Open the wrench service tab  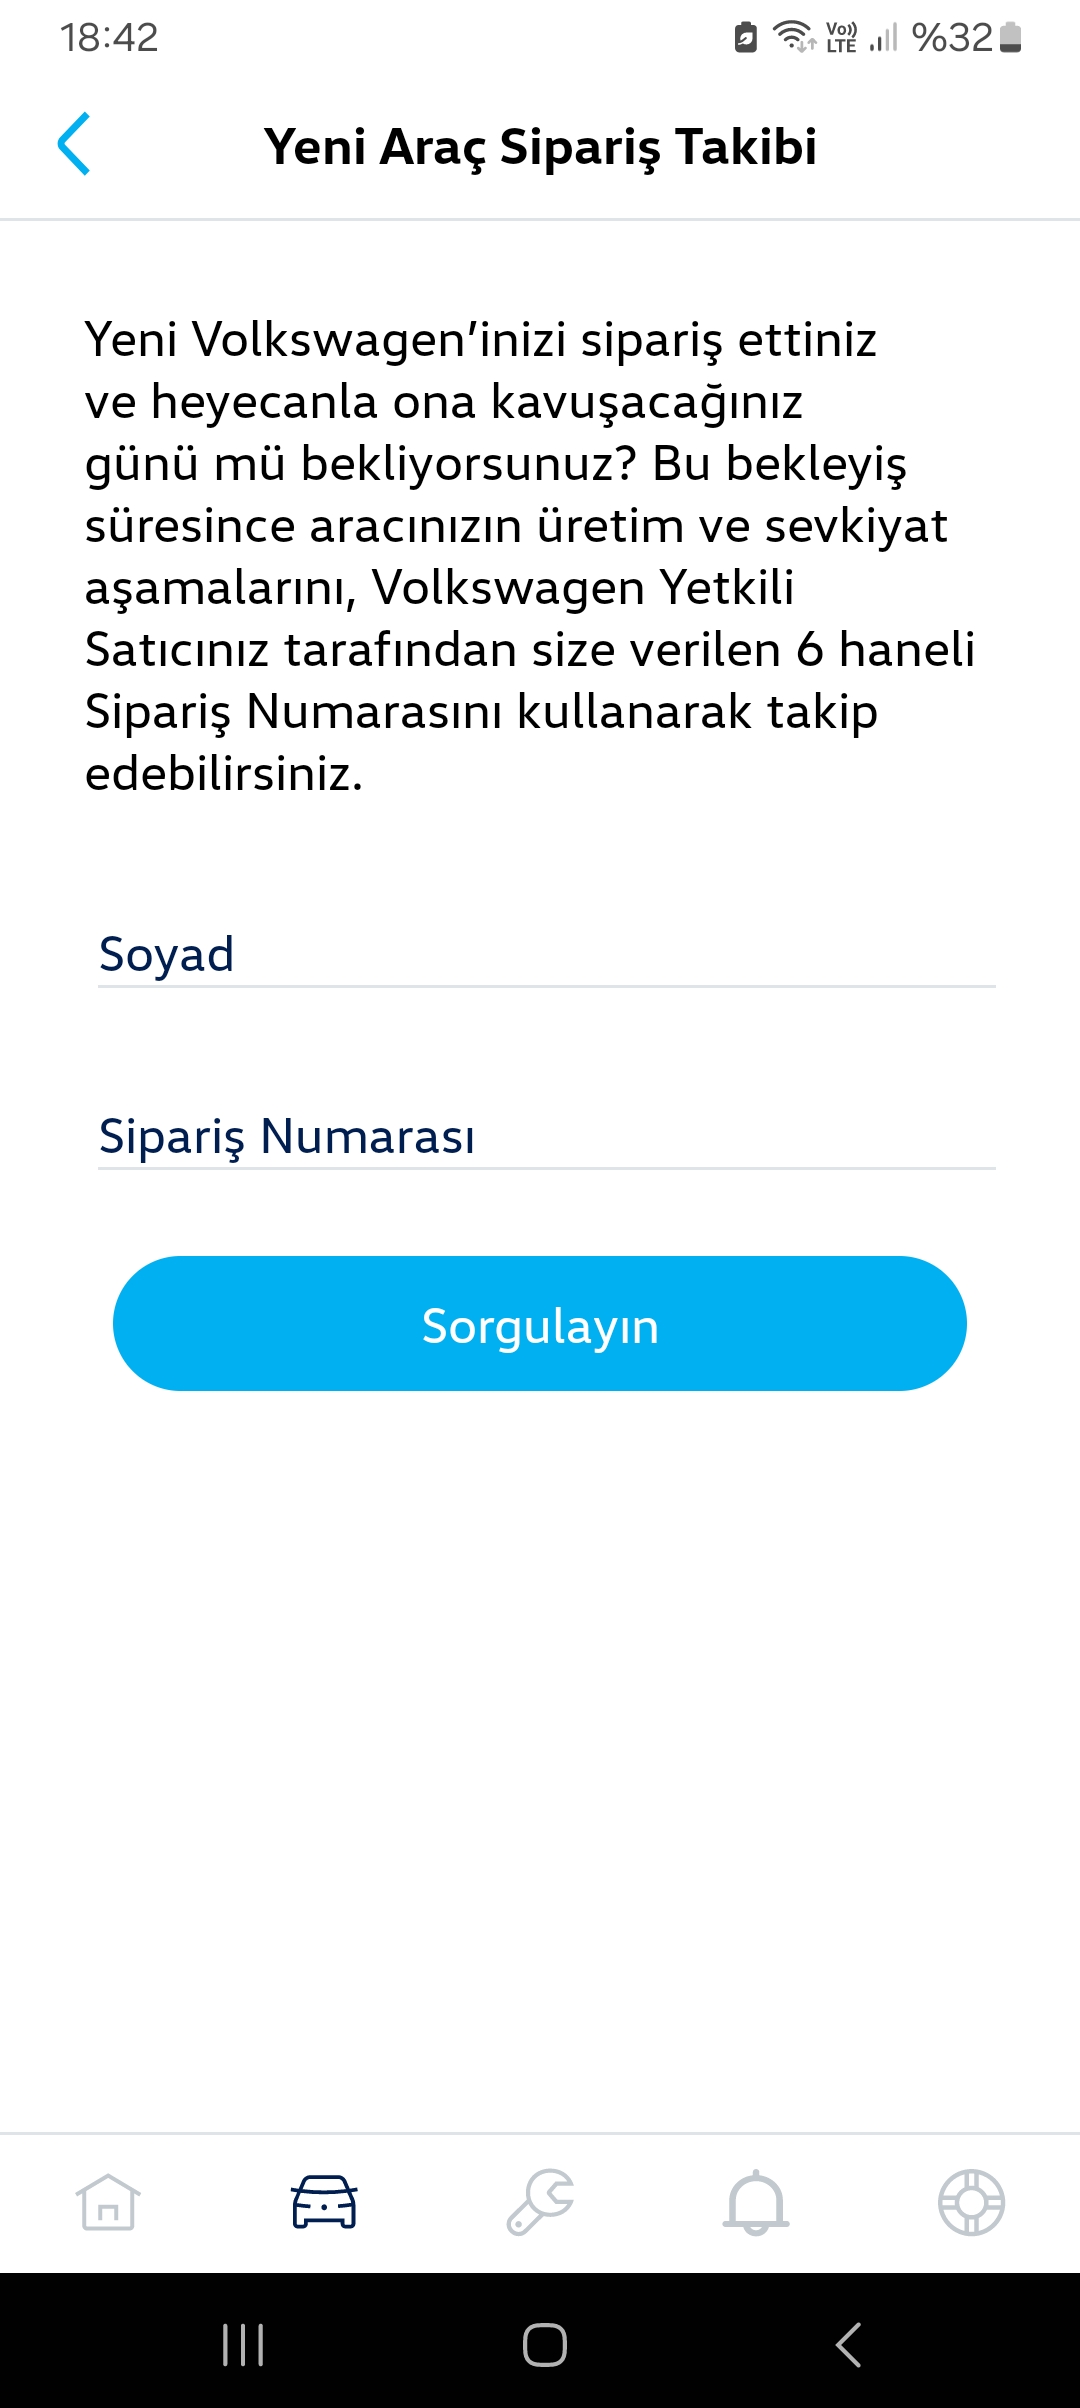click(540, 2202)
